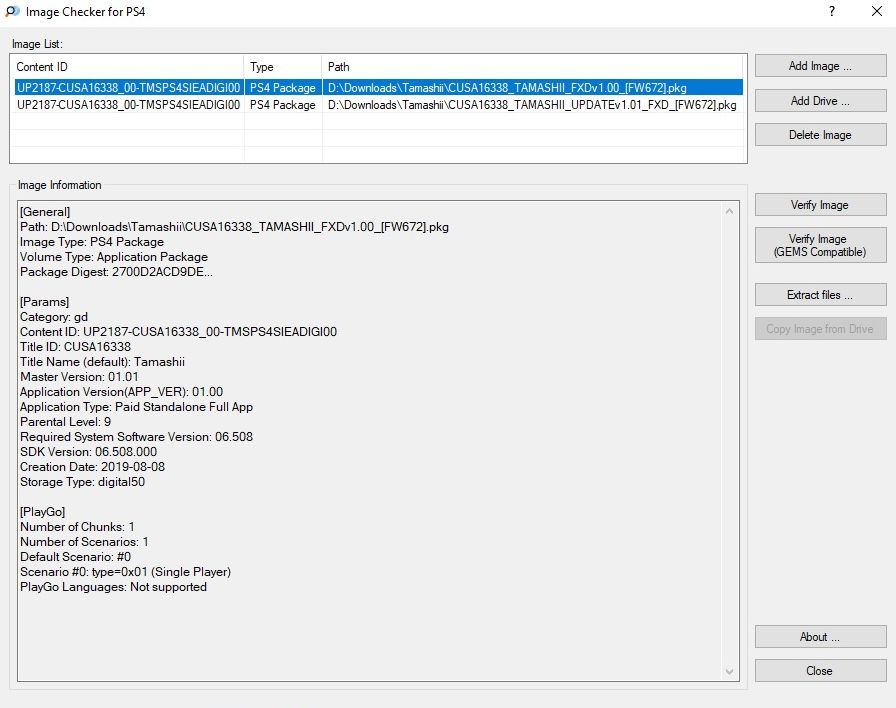896x708 pixels.
Task: Select the TAMASHII_FXDv1.00 package row
Action: click(x=378, y=87)
